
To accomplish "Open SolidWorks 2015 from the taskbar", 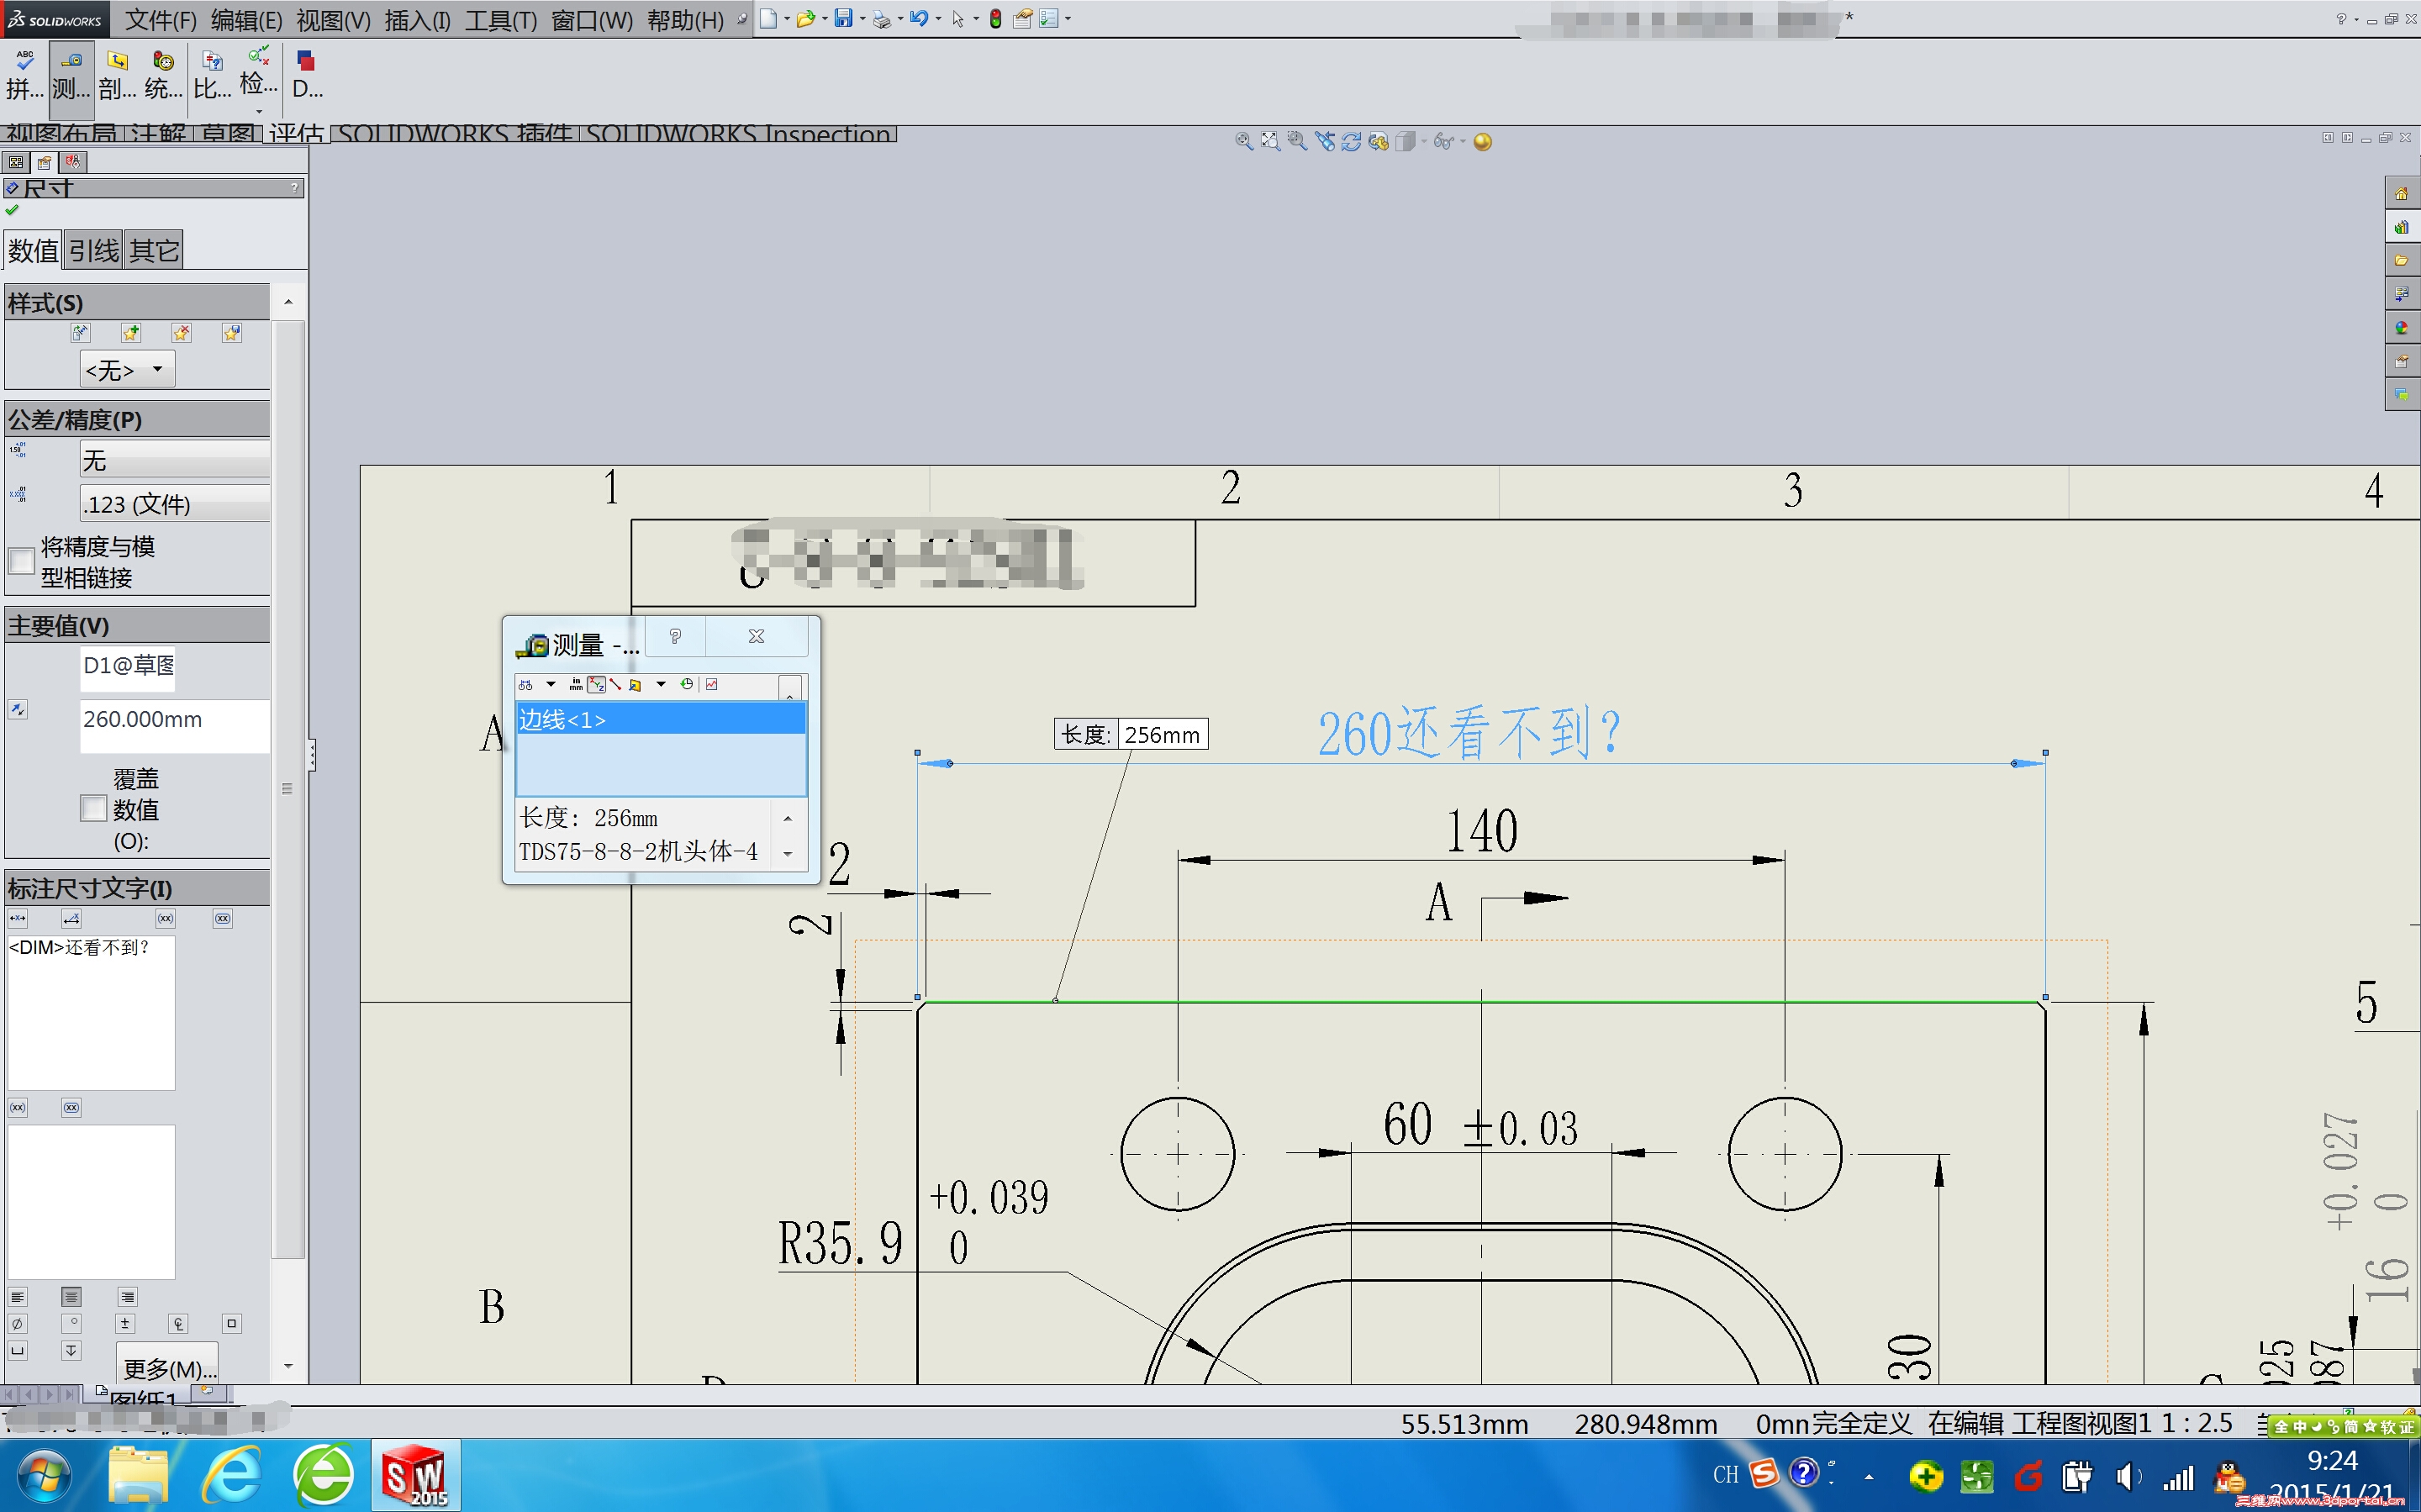I will point(415,1475).
